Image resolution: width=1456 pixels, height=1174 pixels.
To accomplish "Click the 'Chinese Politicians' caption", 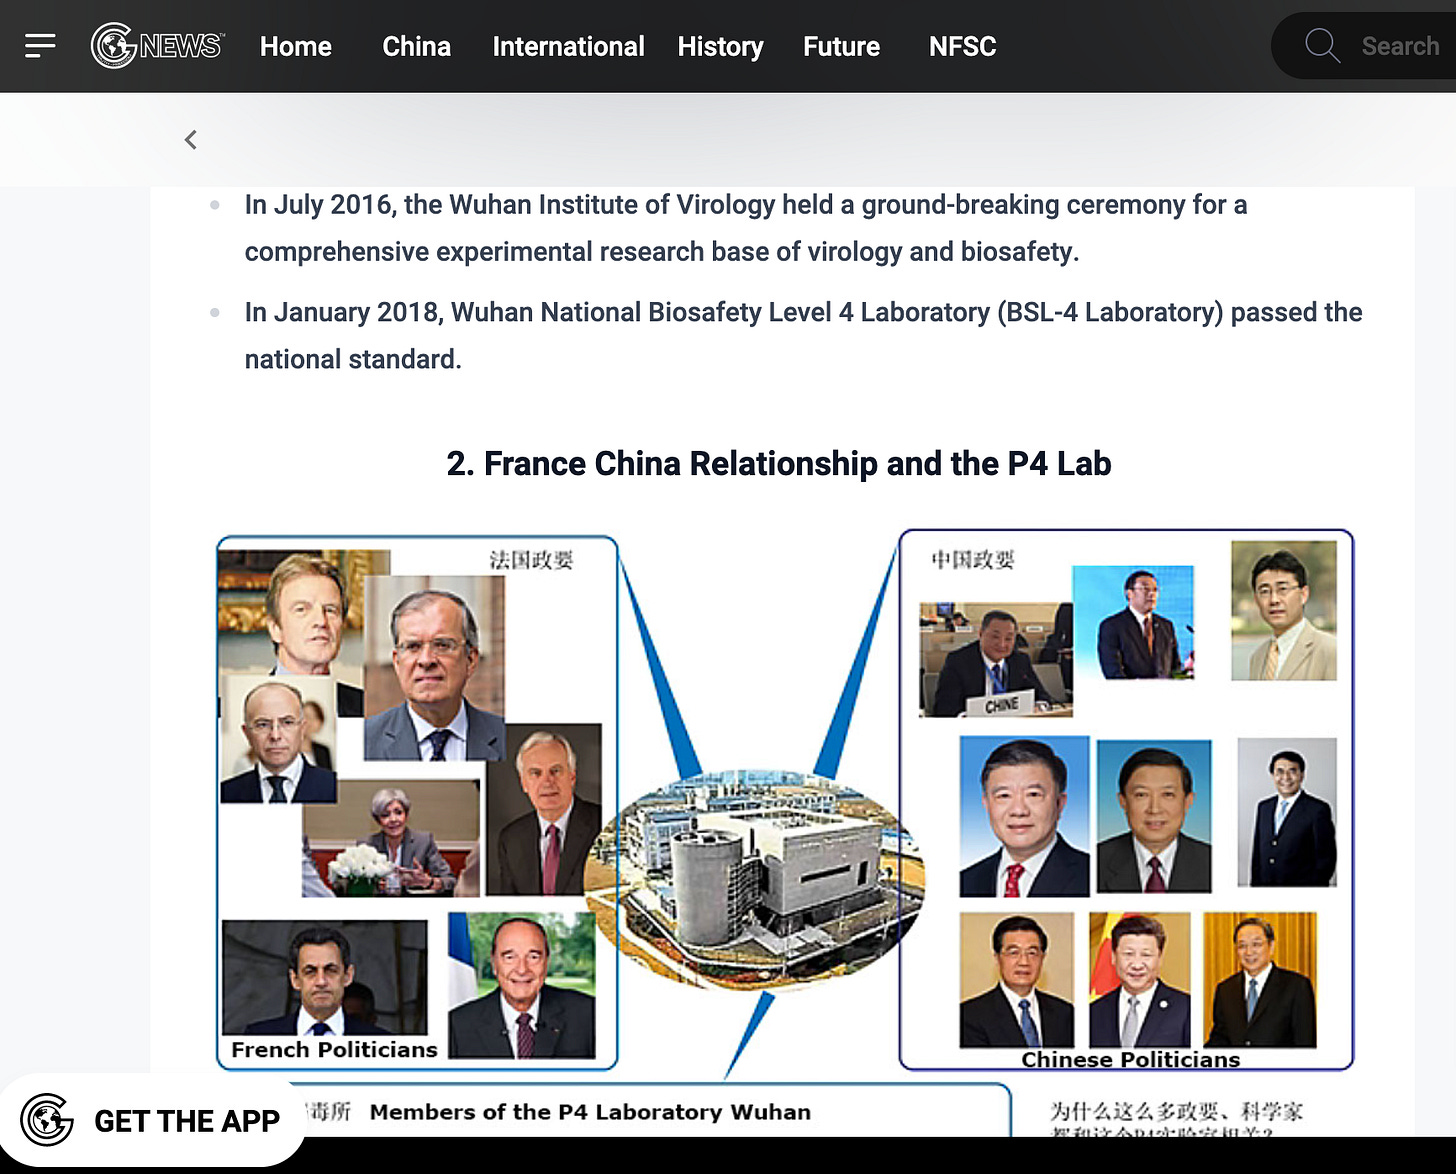I will tap(1130, 1059).
